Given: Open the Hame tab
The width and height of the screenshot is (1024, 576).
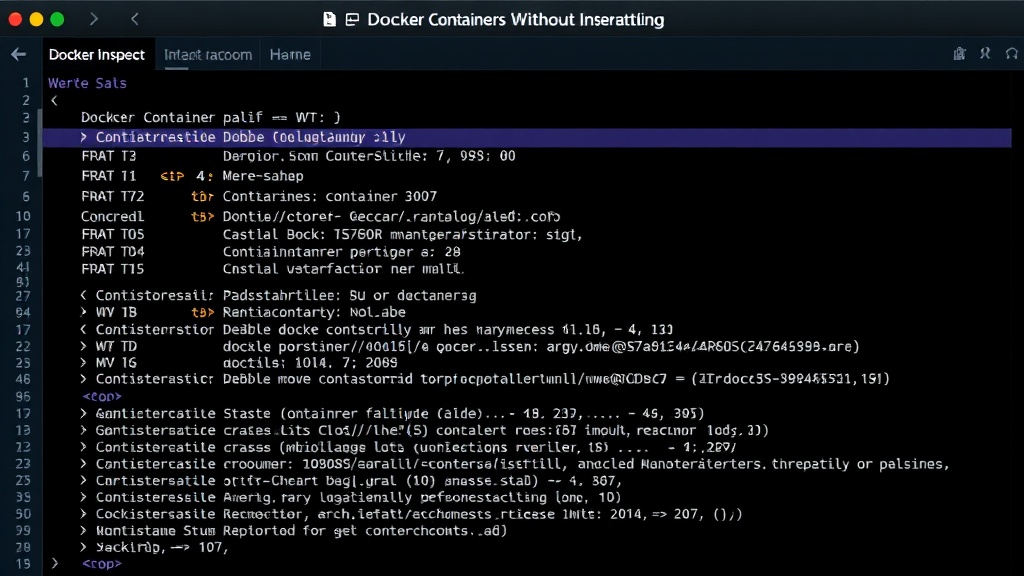Looking at the screenshot, I should (x=290, y=55).
